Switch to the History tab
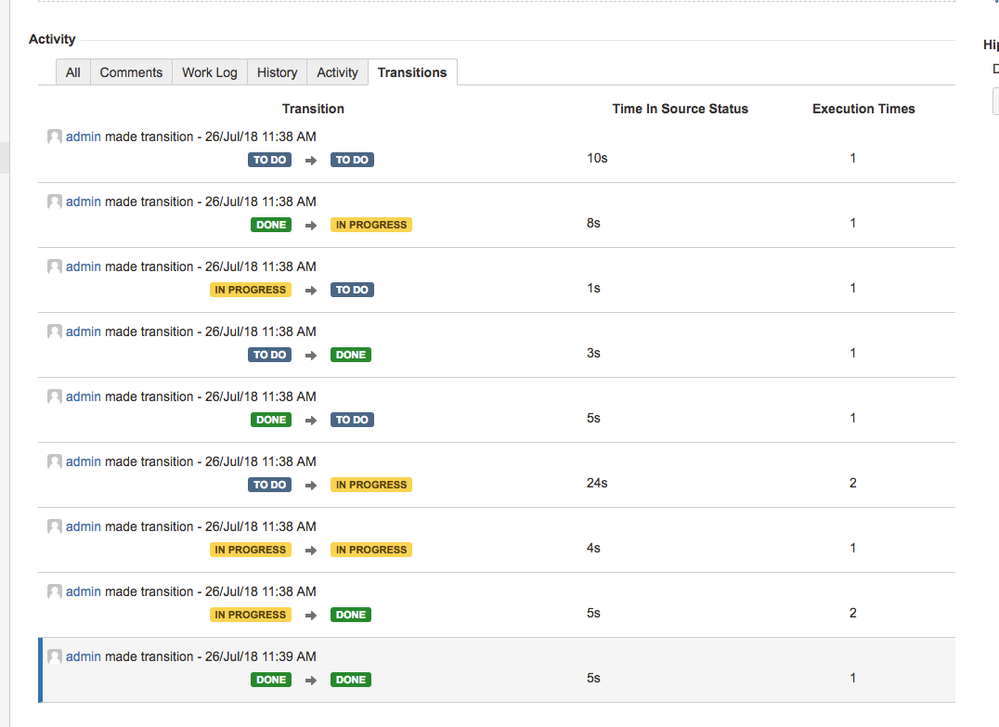Image resolution: width=999 pixels, height=727 pixels. (277, 73)
